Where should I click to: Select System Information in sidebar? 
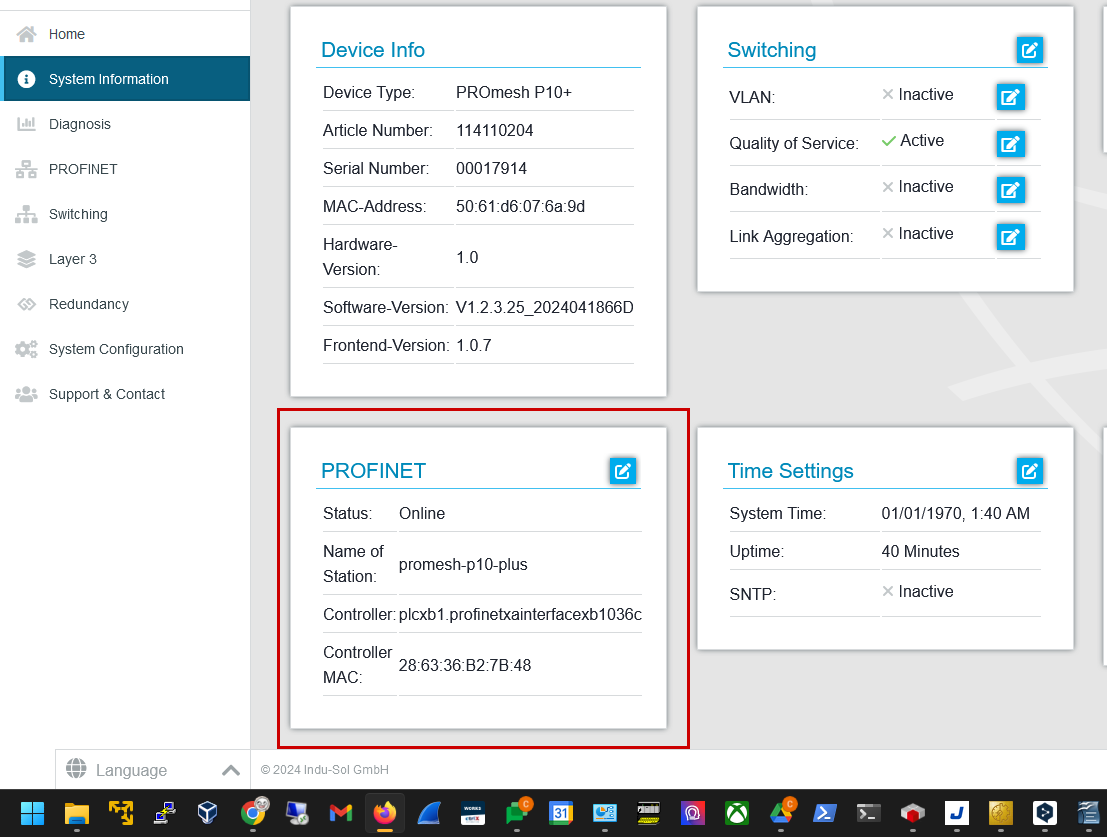pos(125,79)
